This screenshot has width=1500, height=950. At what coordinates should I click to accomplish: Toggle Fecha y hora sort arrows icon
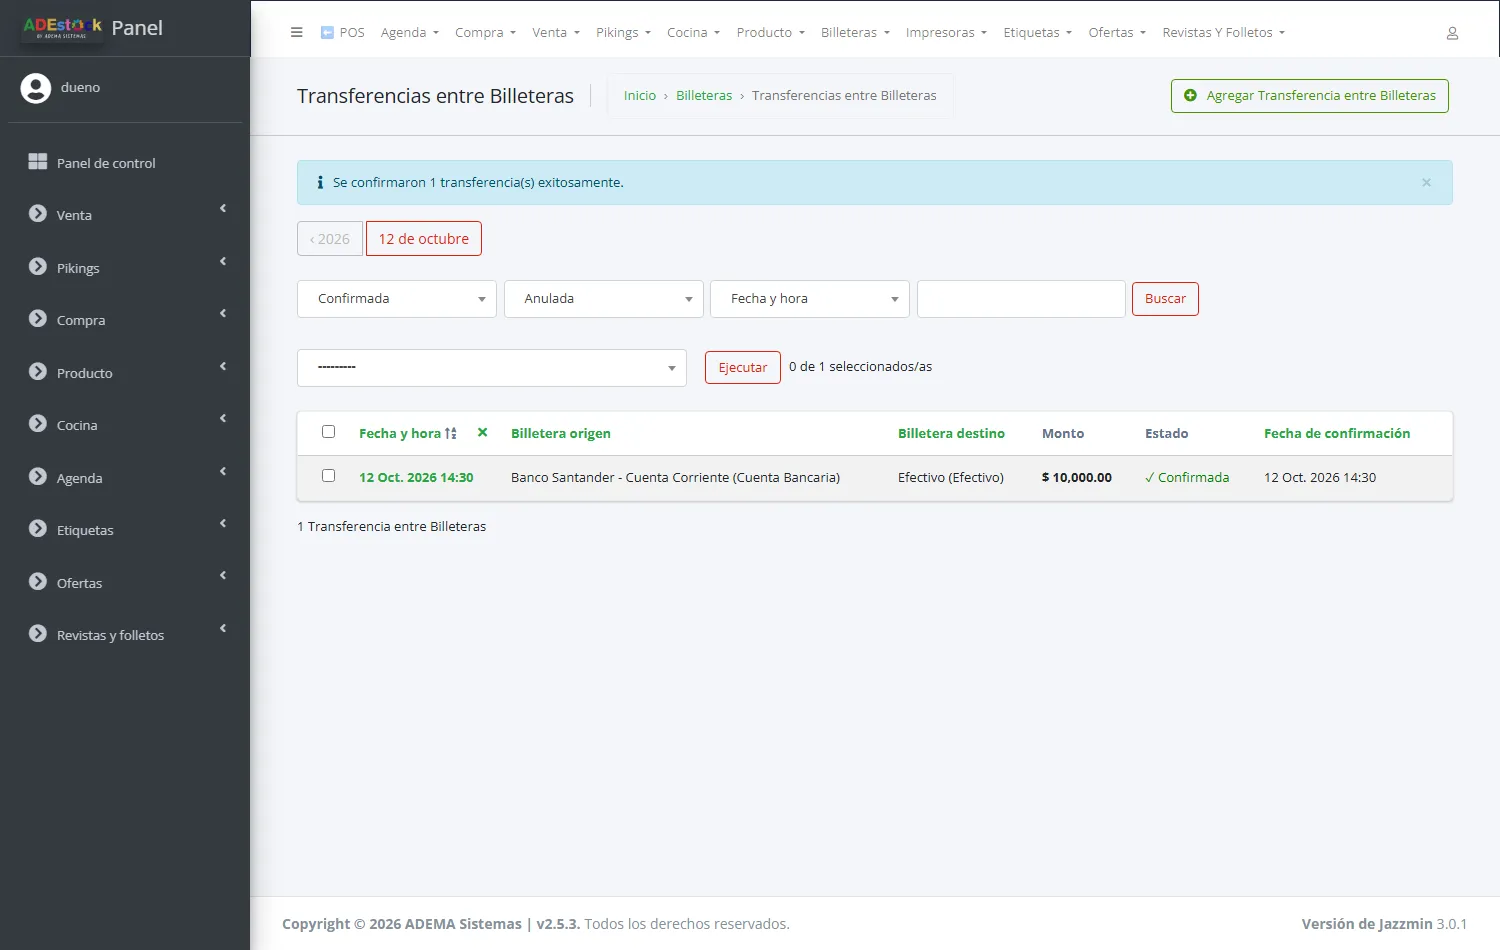tap(451, 433)
